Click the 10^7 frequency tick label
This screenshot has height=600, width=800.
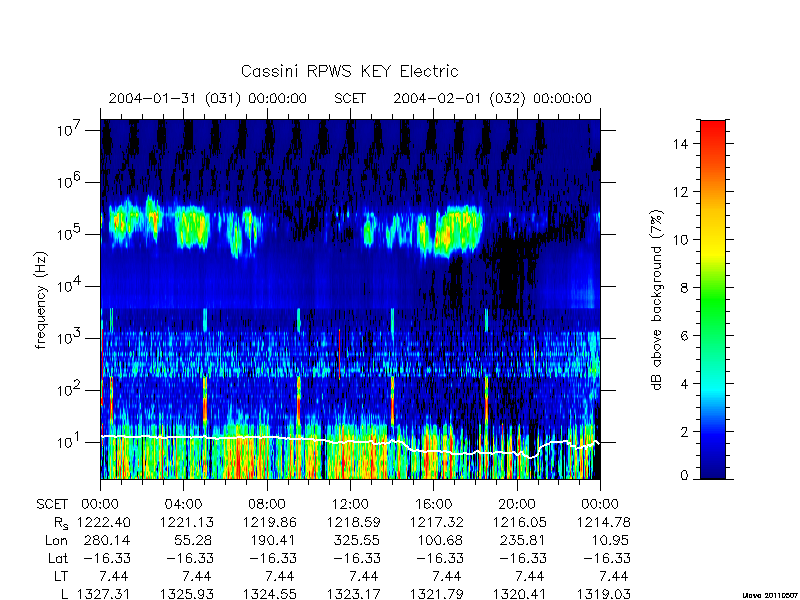(x=69, y=130)
